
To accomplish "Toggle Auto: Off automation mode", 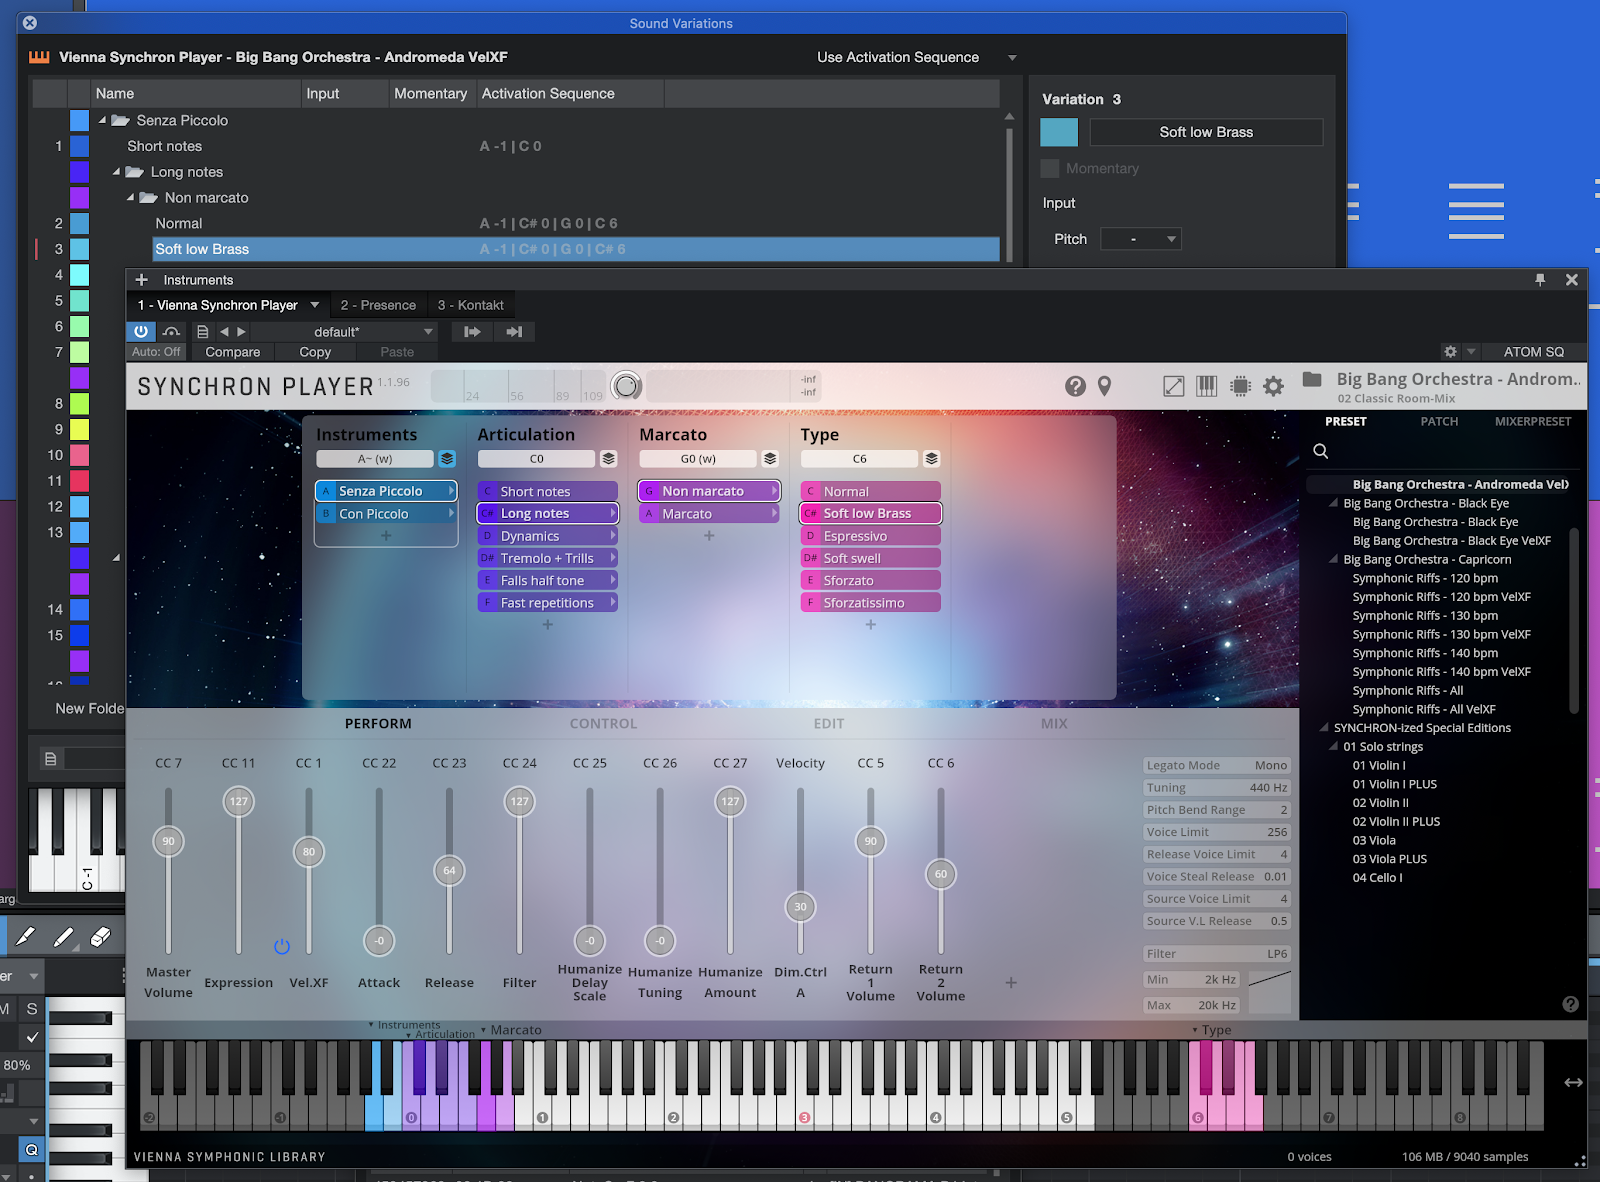I will coord(156,352).
